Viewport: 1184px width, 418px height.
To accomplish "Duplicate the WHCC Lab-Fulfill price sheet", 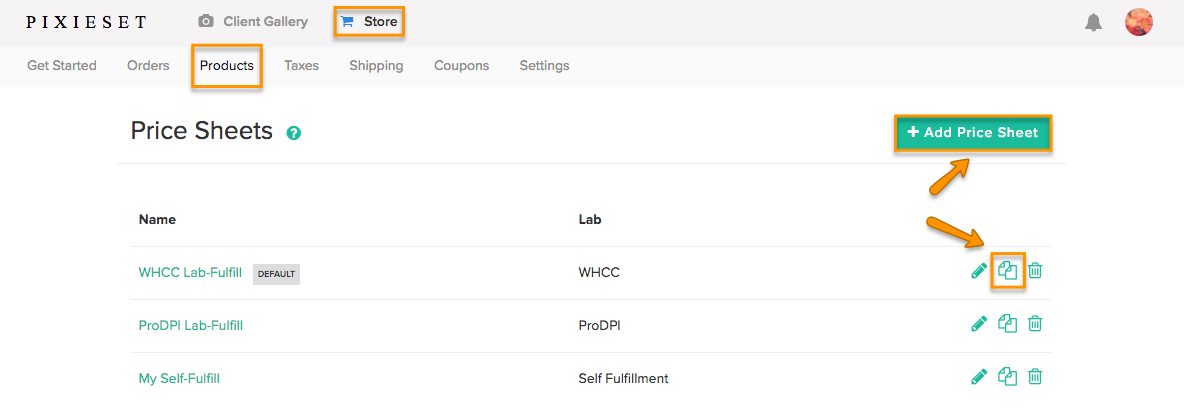I will [1007, 271].
